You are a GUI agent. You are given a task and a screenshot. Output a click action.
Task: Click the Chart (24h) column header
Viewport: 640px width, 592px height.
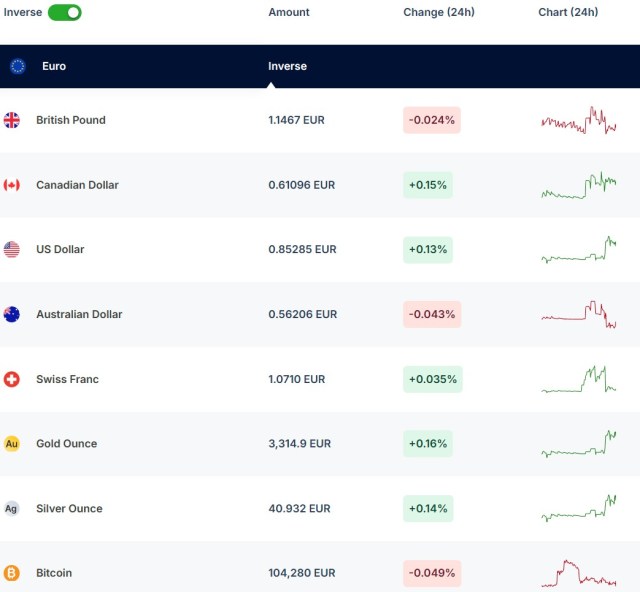click(568, 12)
